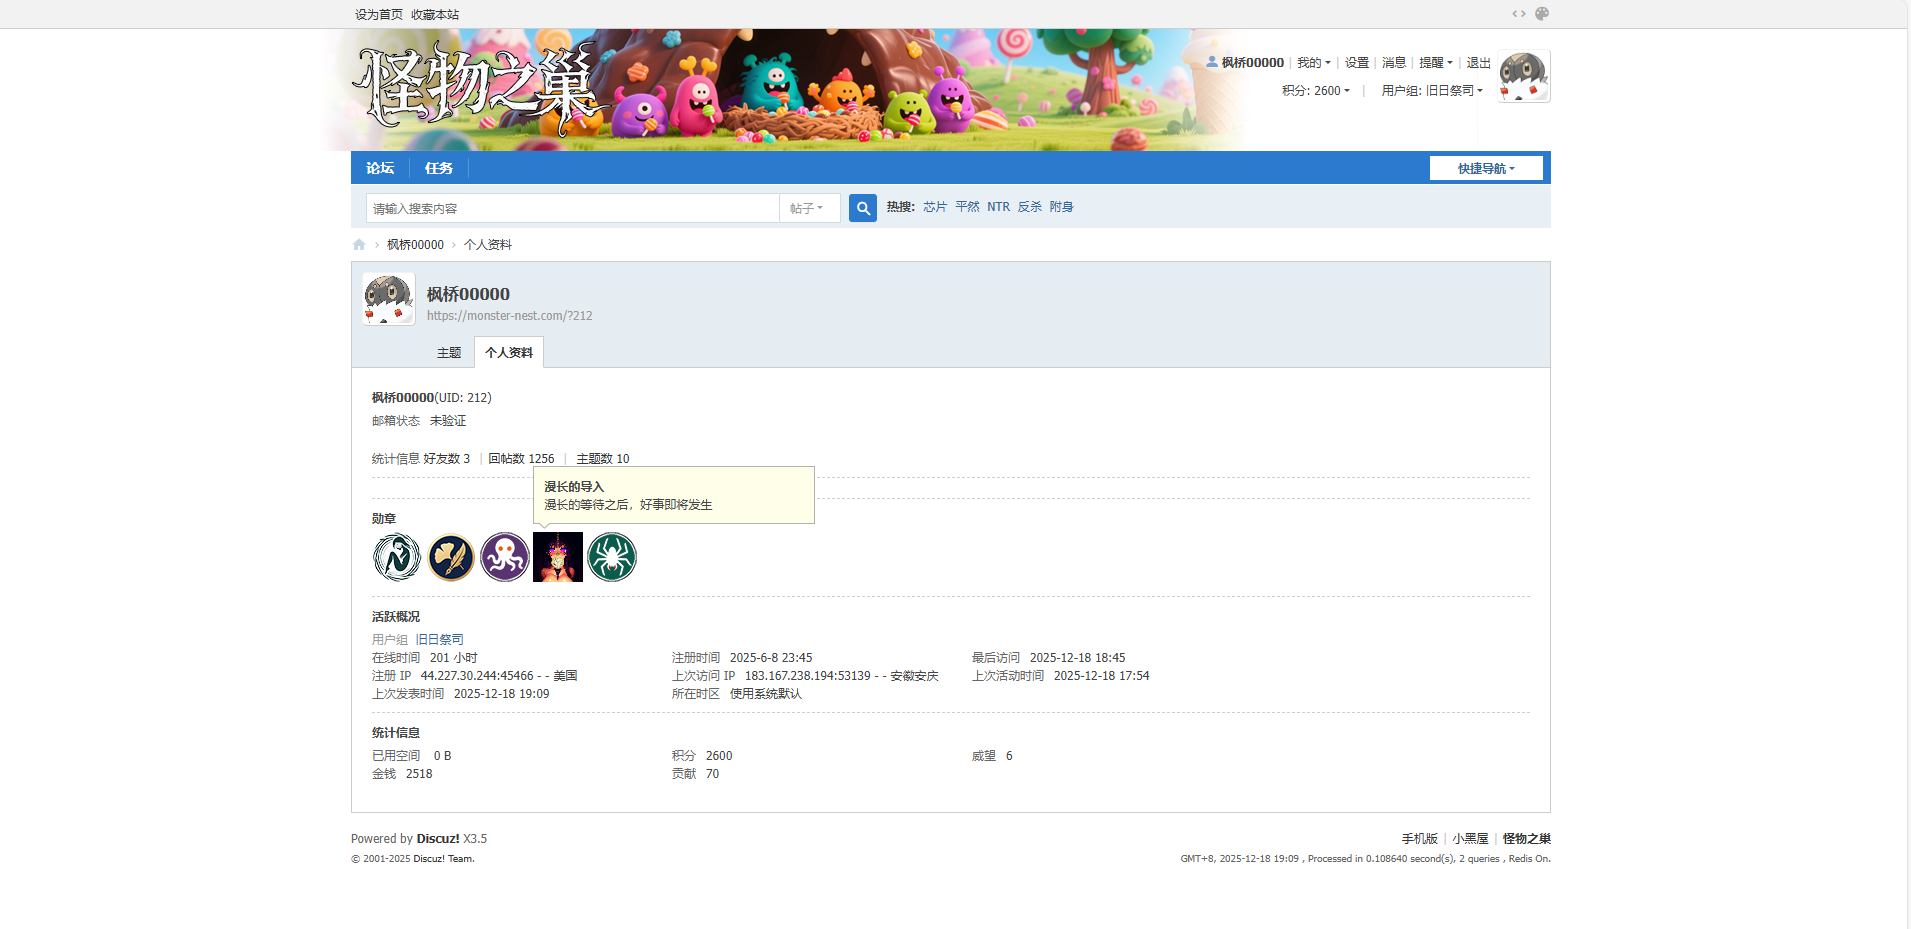Click 设为首页 link

coord(379,15)
